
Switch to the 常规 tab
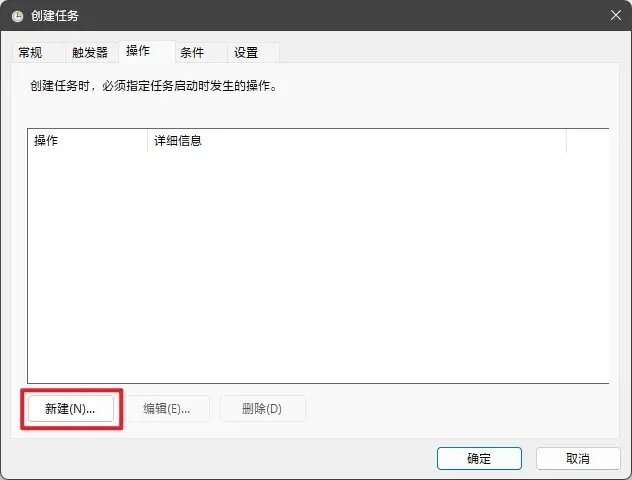pos(39,52)
